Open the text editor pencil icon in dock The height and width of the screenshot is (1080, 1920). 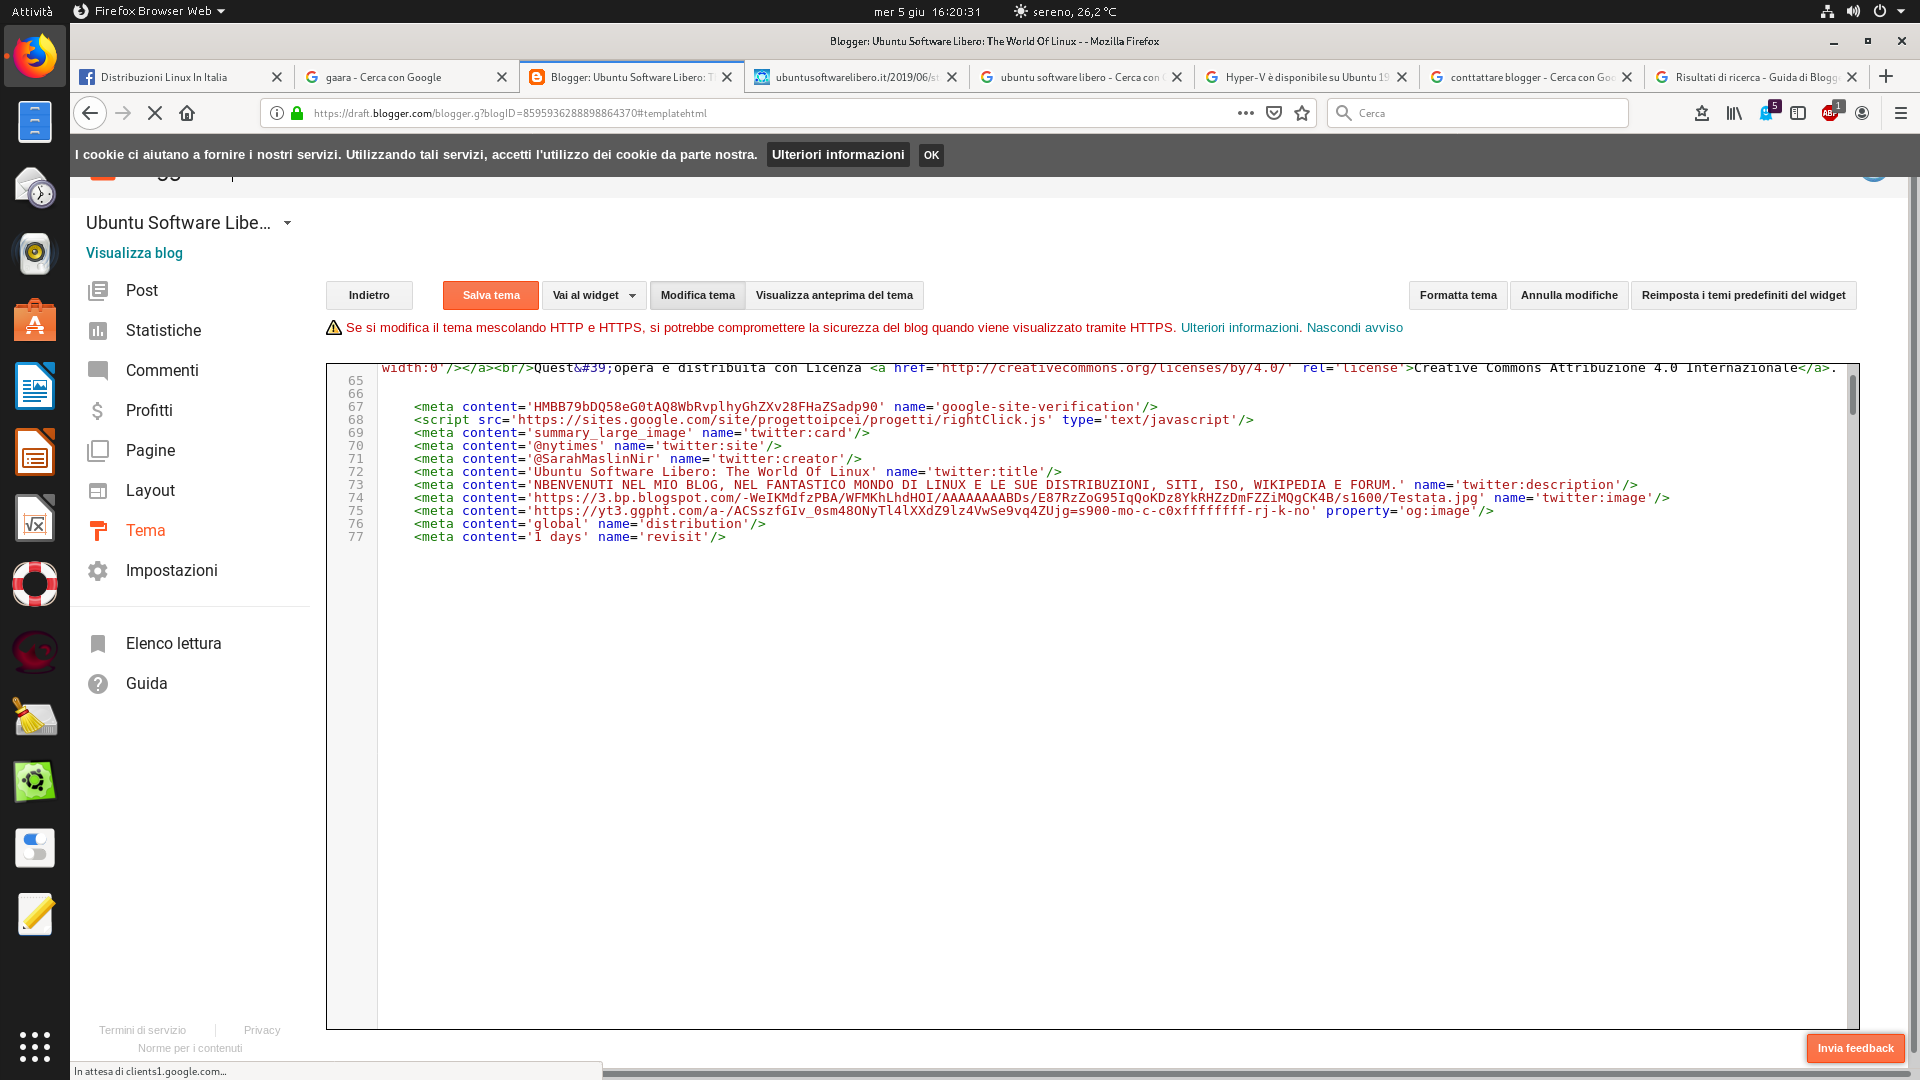pos(35,914)
